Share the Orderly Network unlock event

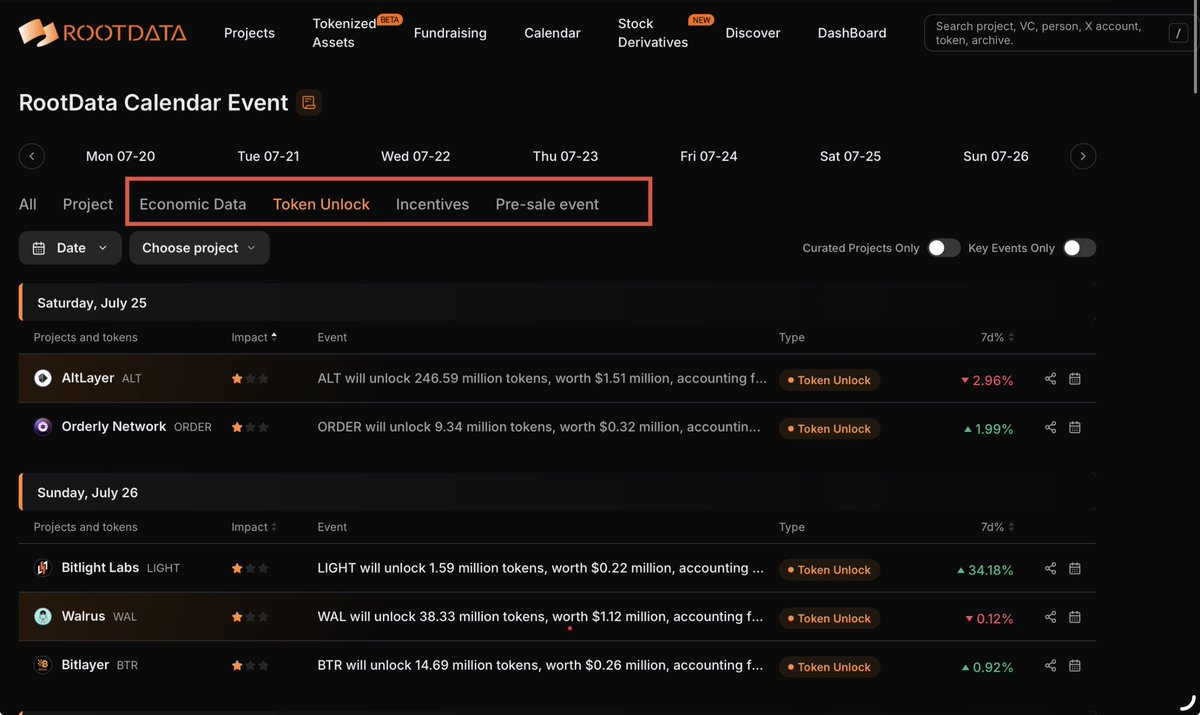click(1050, 427)
